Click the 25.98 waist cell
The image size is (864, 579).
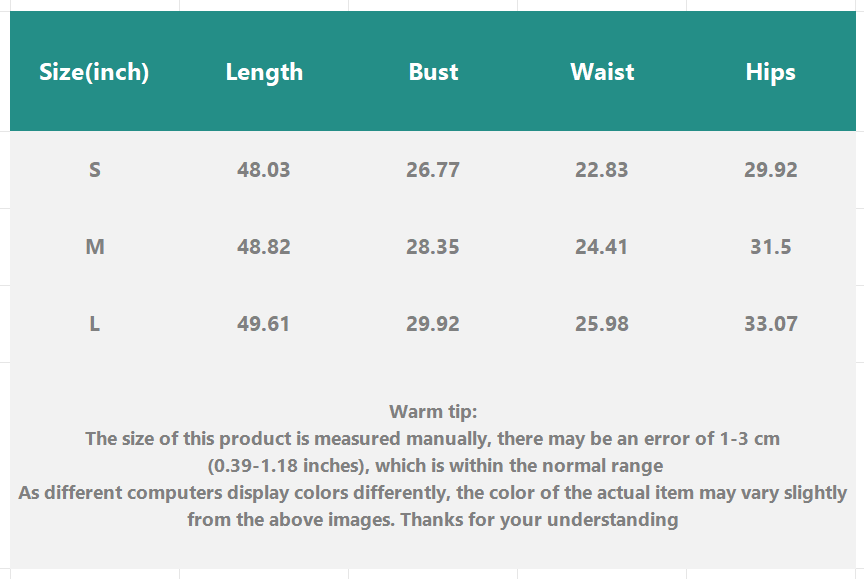point(602,324)
